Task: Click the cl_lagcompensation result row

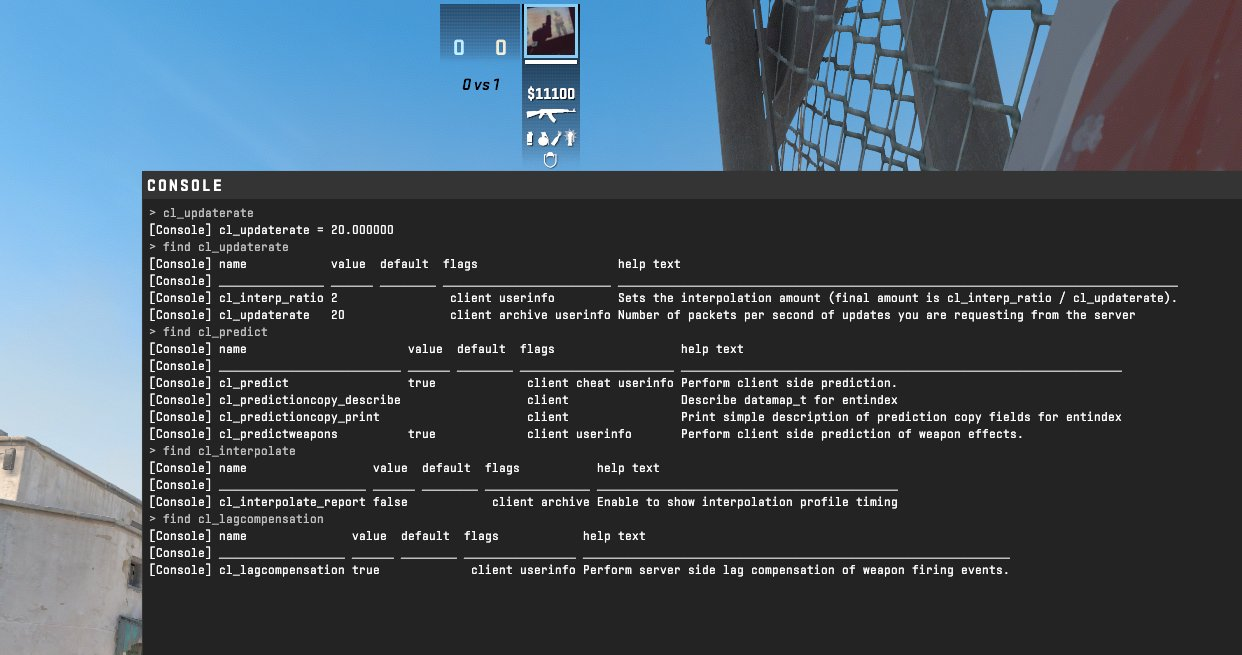Action: point(579,570)
